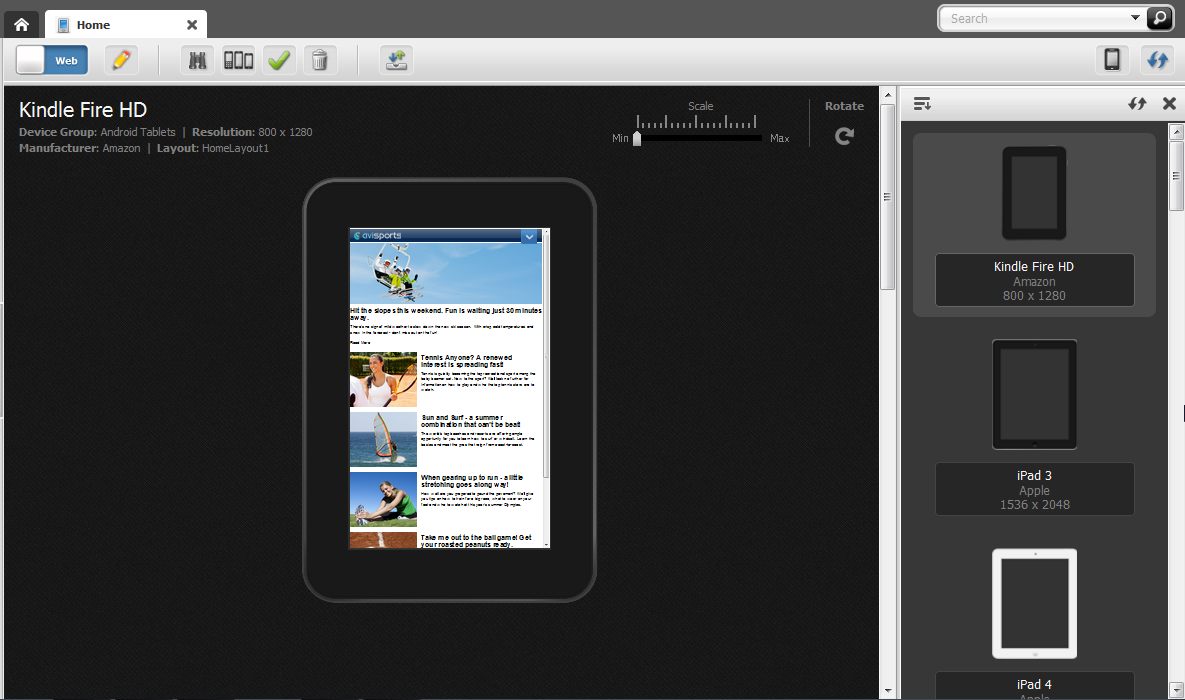
Task: Select the Kindle Fire HD device thumbnail
Action: 1034,194
